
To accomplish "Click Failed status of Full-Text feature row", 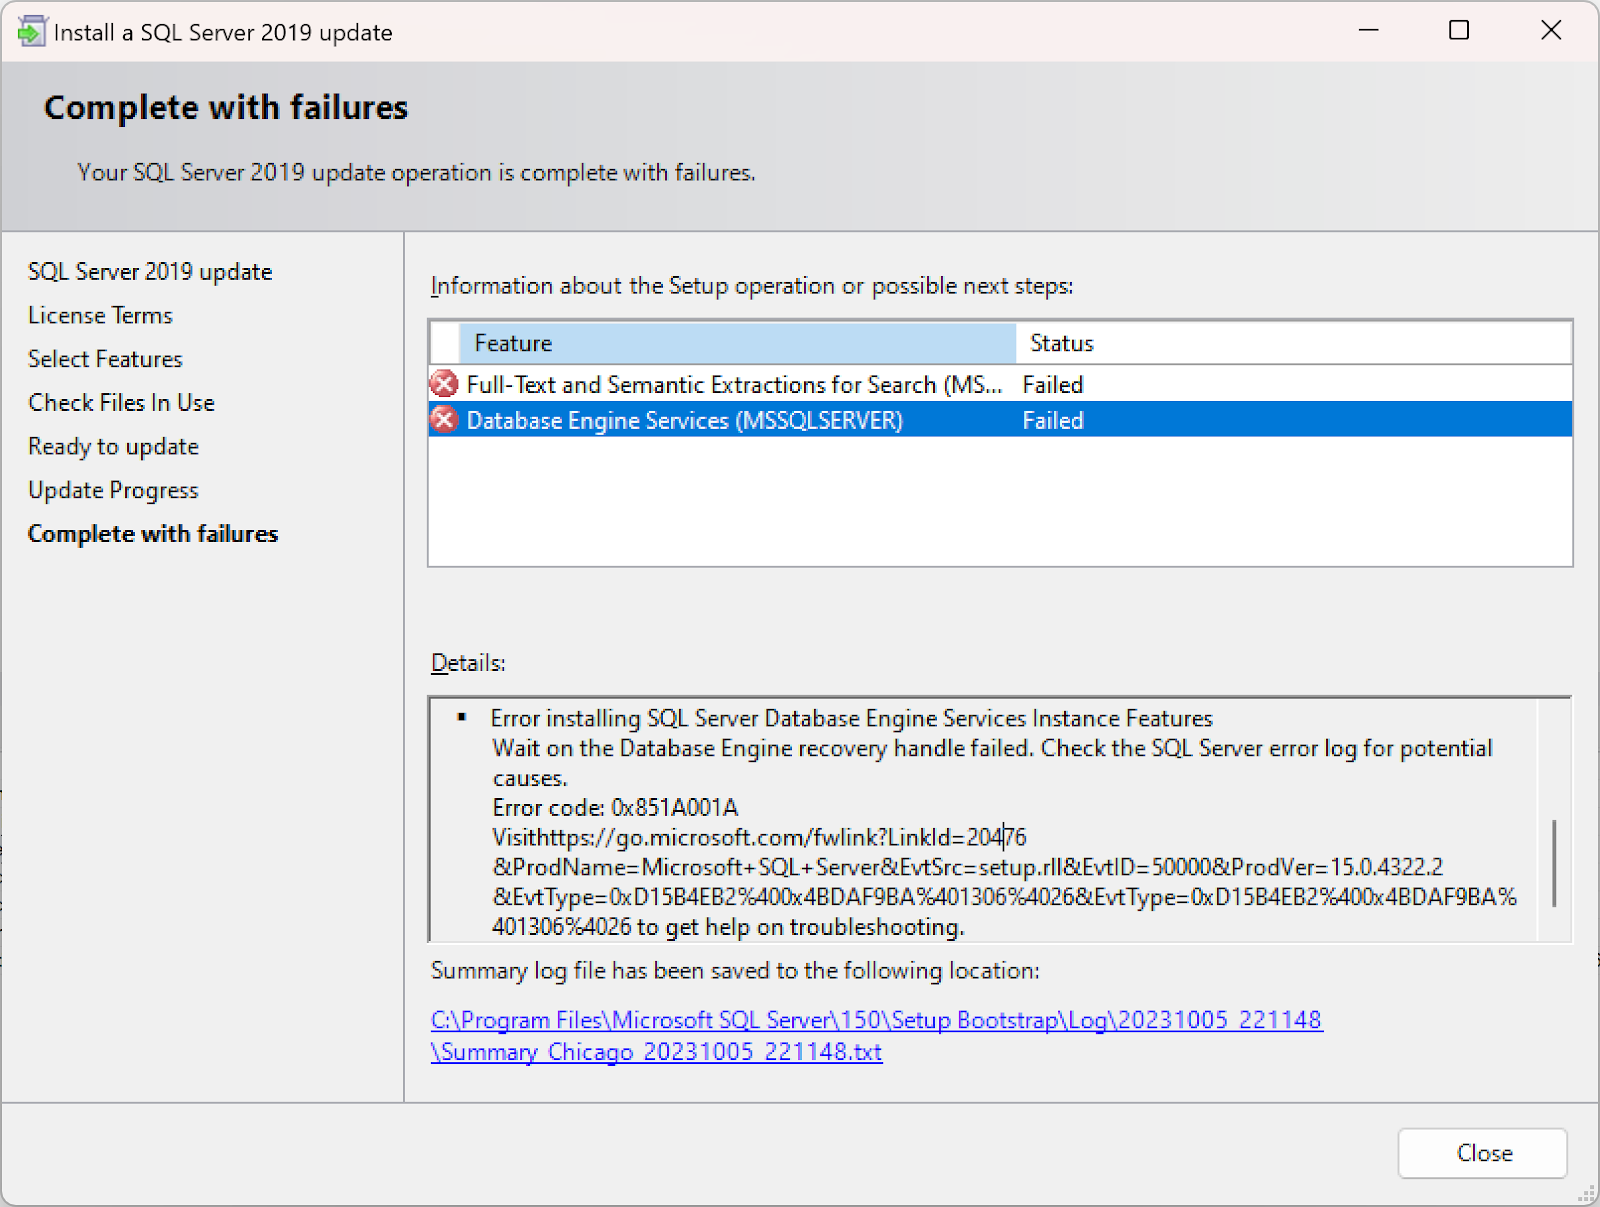I will coord(1052,385).
